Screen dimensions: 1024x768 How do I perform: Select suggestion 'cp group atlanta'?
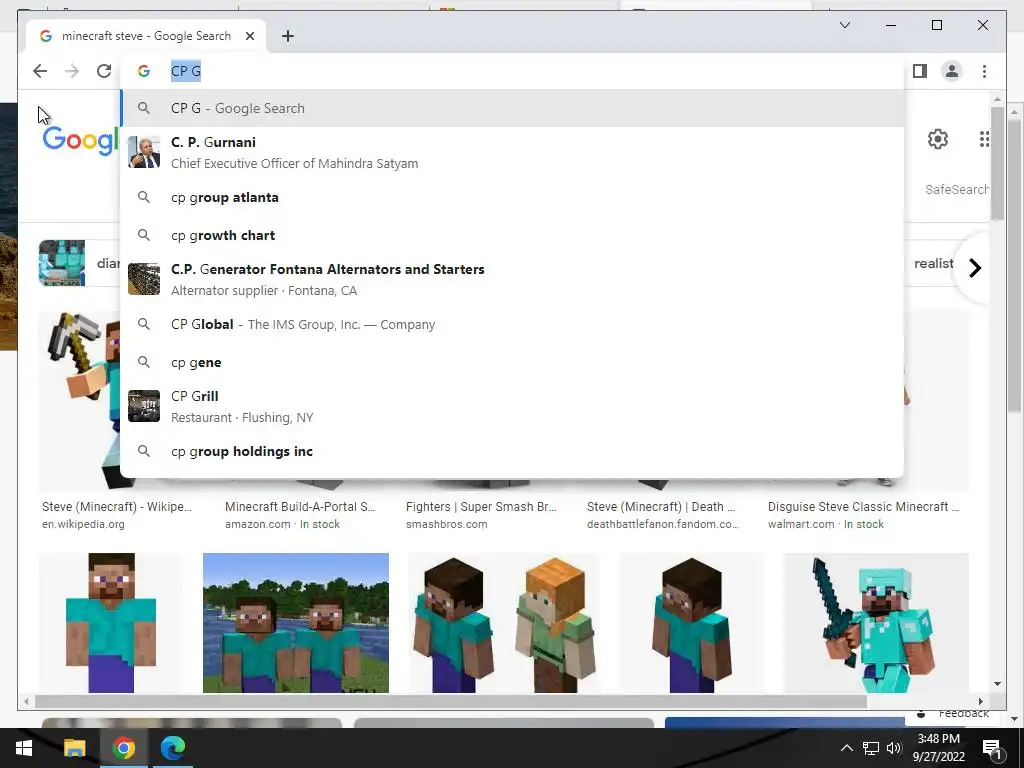pyautogui.click(x=513, y=197)
